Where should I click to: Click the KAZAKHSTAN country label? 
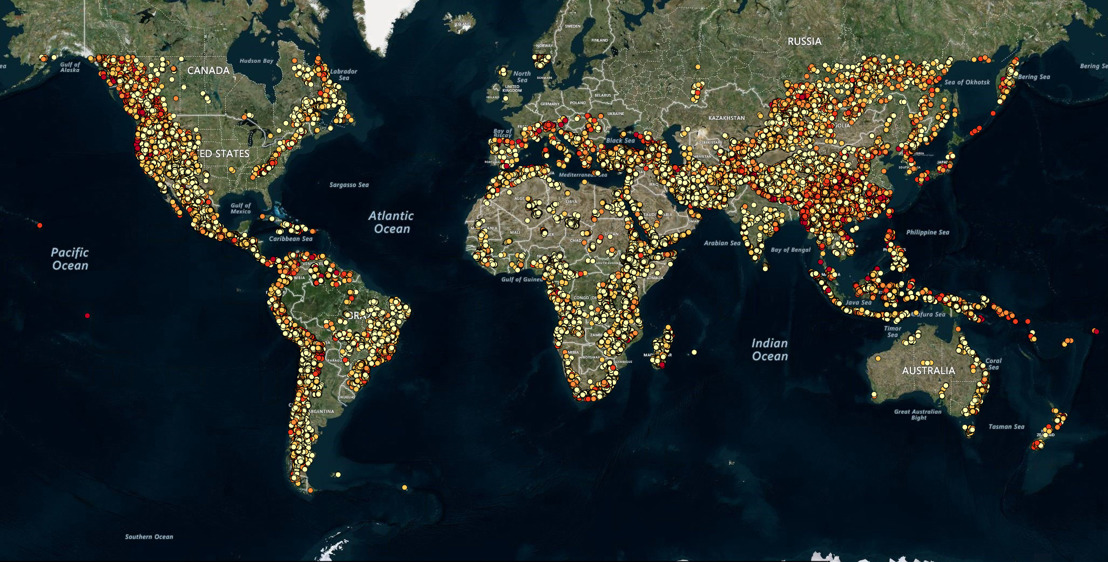click(x=726, y=117)
